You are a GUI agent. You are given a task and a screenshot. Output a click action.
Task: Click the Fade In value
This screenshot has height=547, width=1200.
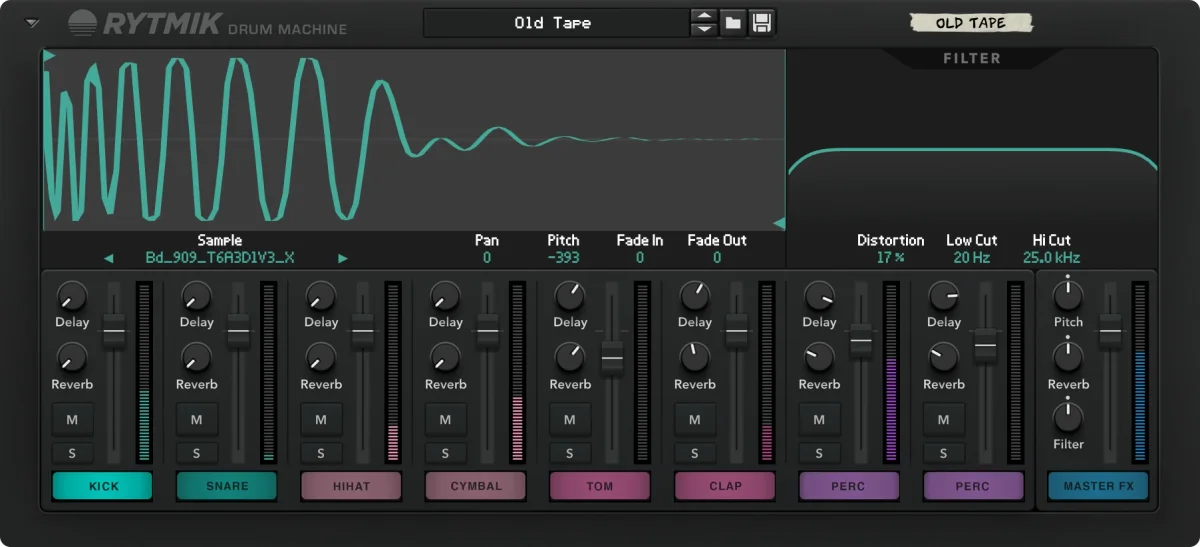click(x=640, y=258)
